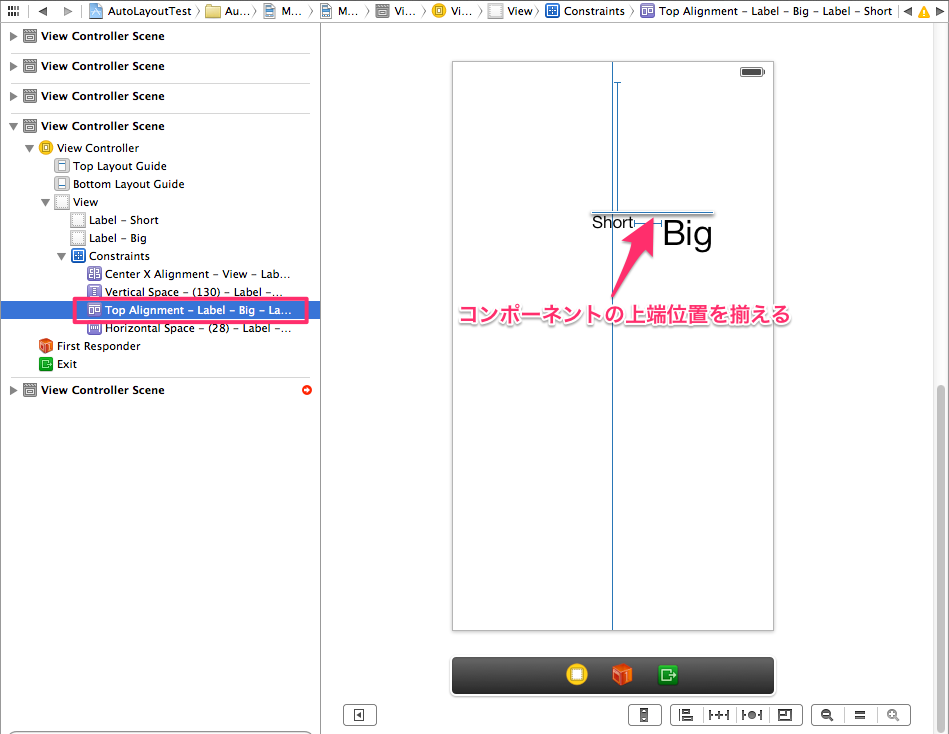Open the related items grid menu

tap(13, 11)
